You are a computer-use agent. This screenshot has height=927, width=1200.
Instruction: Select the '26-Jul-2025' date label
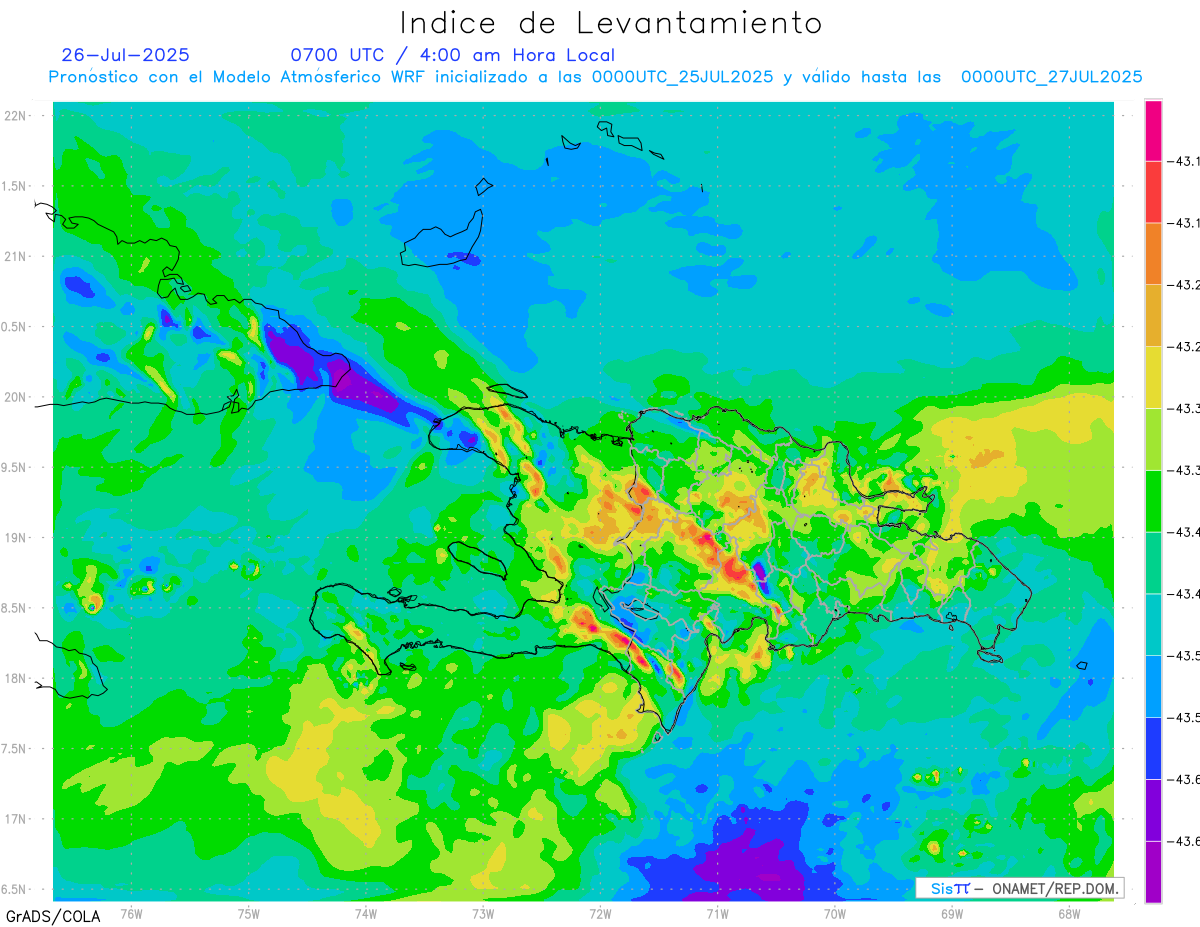click(x=125, y=55)
